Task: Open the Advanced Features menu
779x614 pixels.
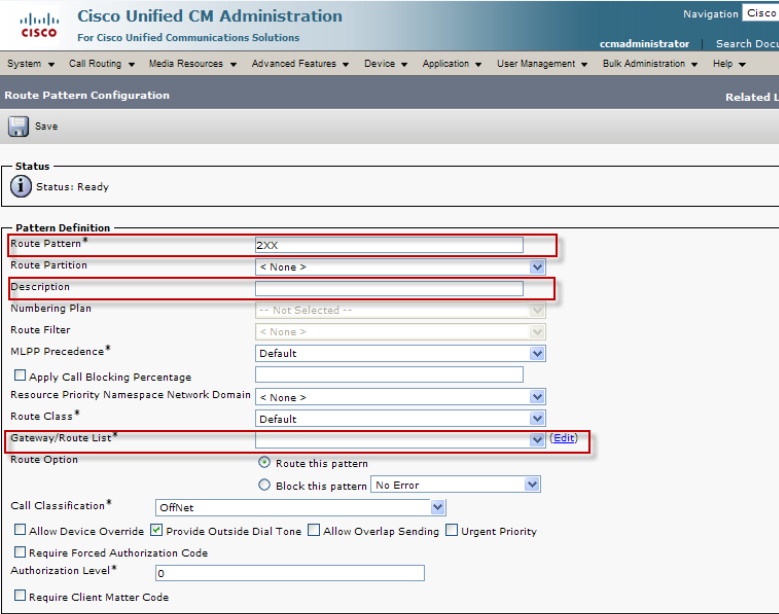Action: [x=300, y=64]
